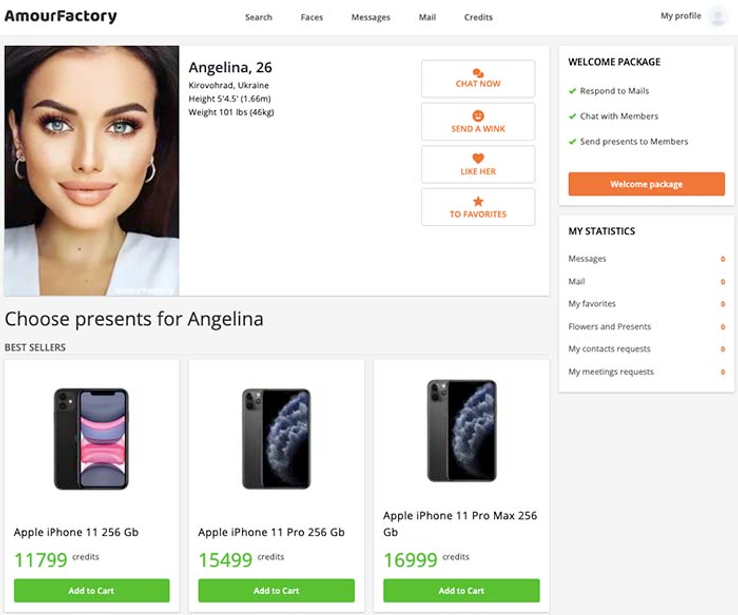Click the AmourFactory logo

60,16
